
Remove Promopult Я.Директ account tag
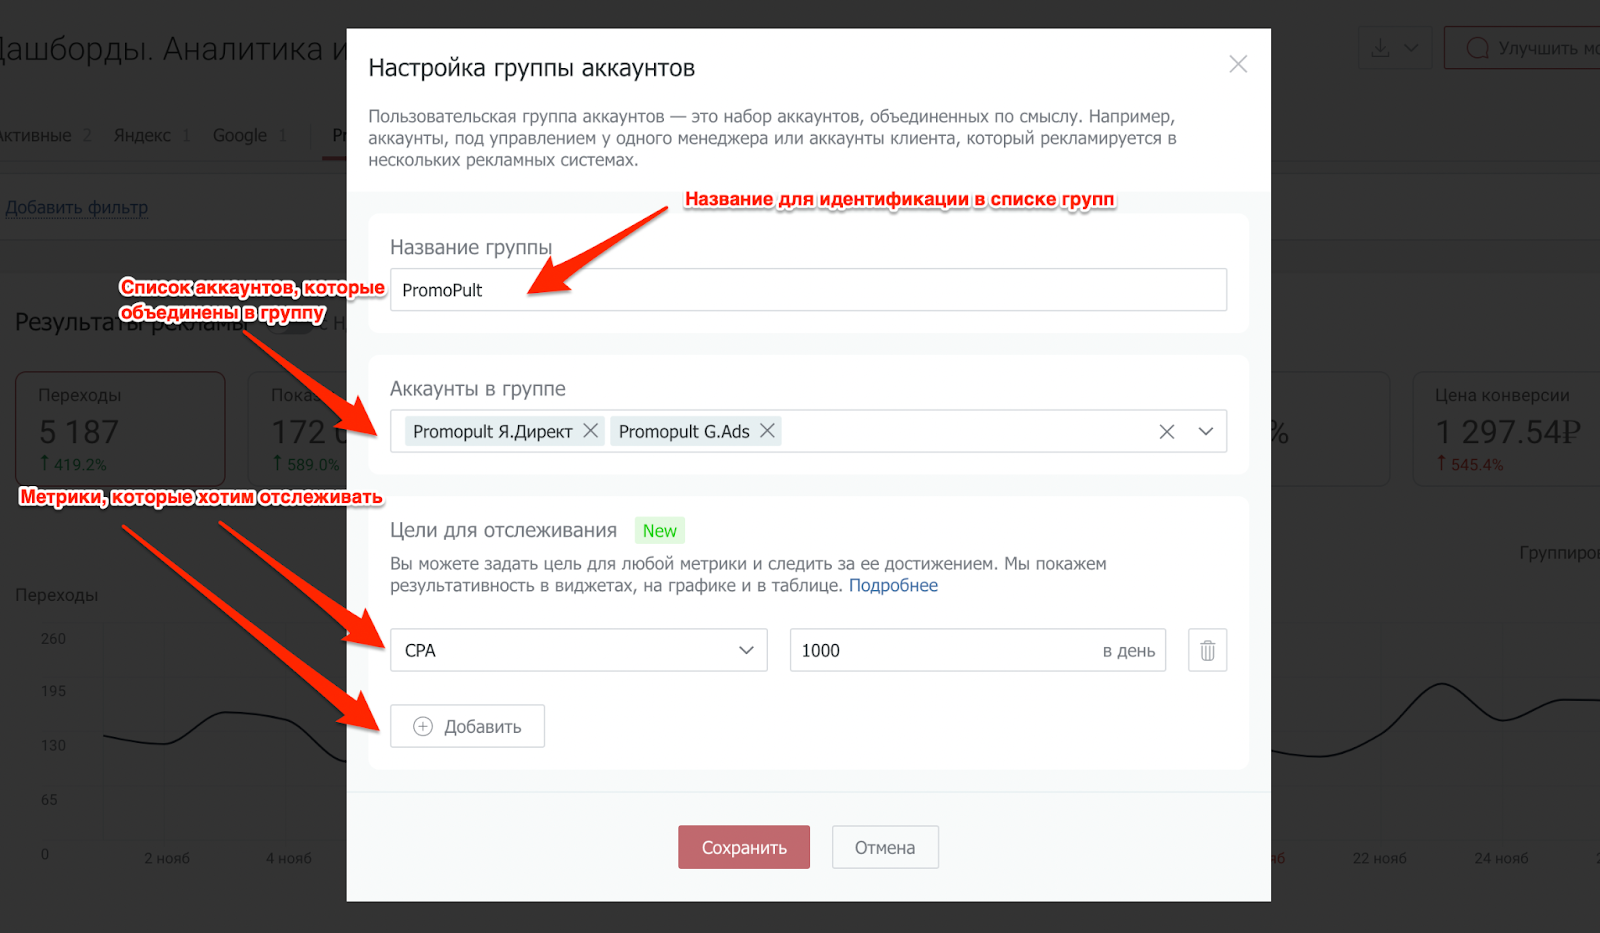click(x=591, y=431)
